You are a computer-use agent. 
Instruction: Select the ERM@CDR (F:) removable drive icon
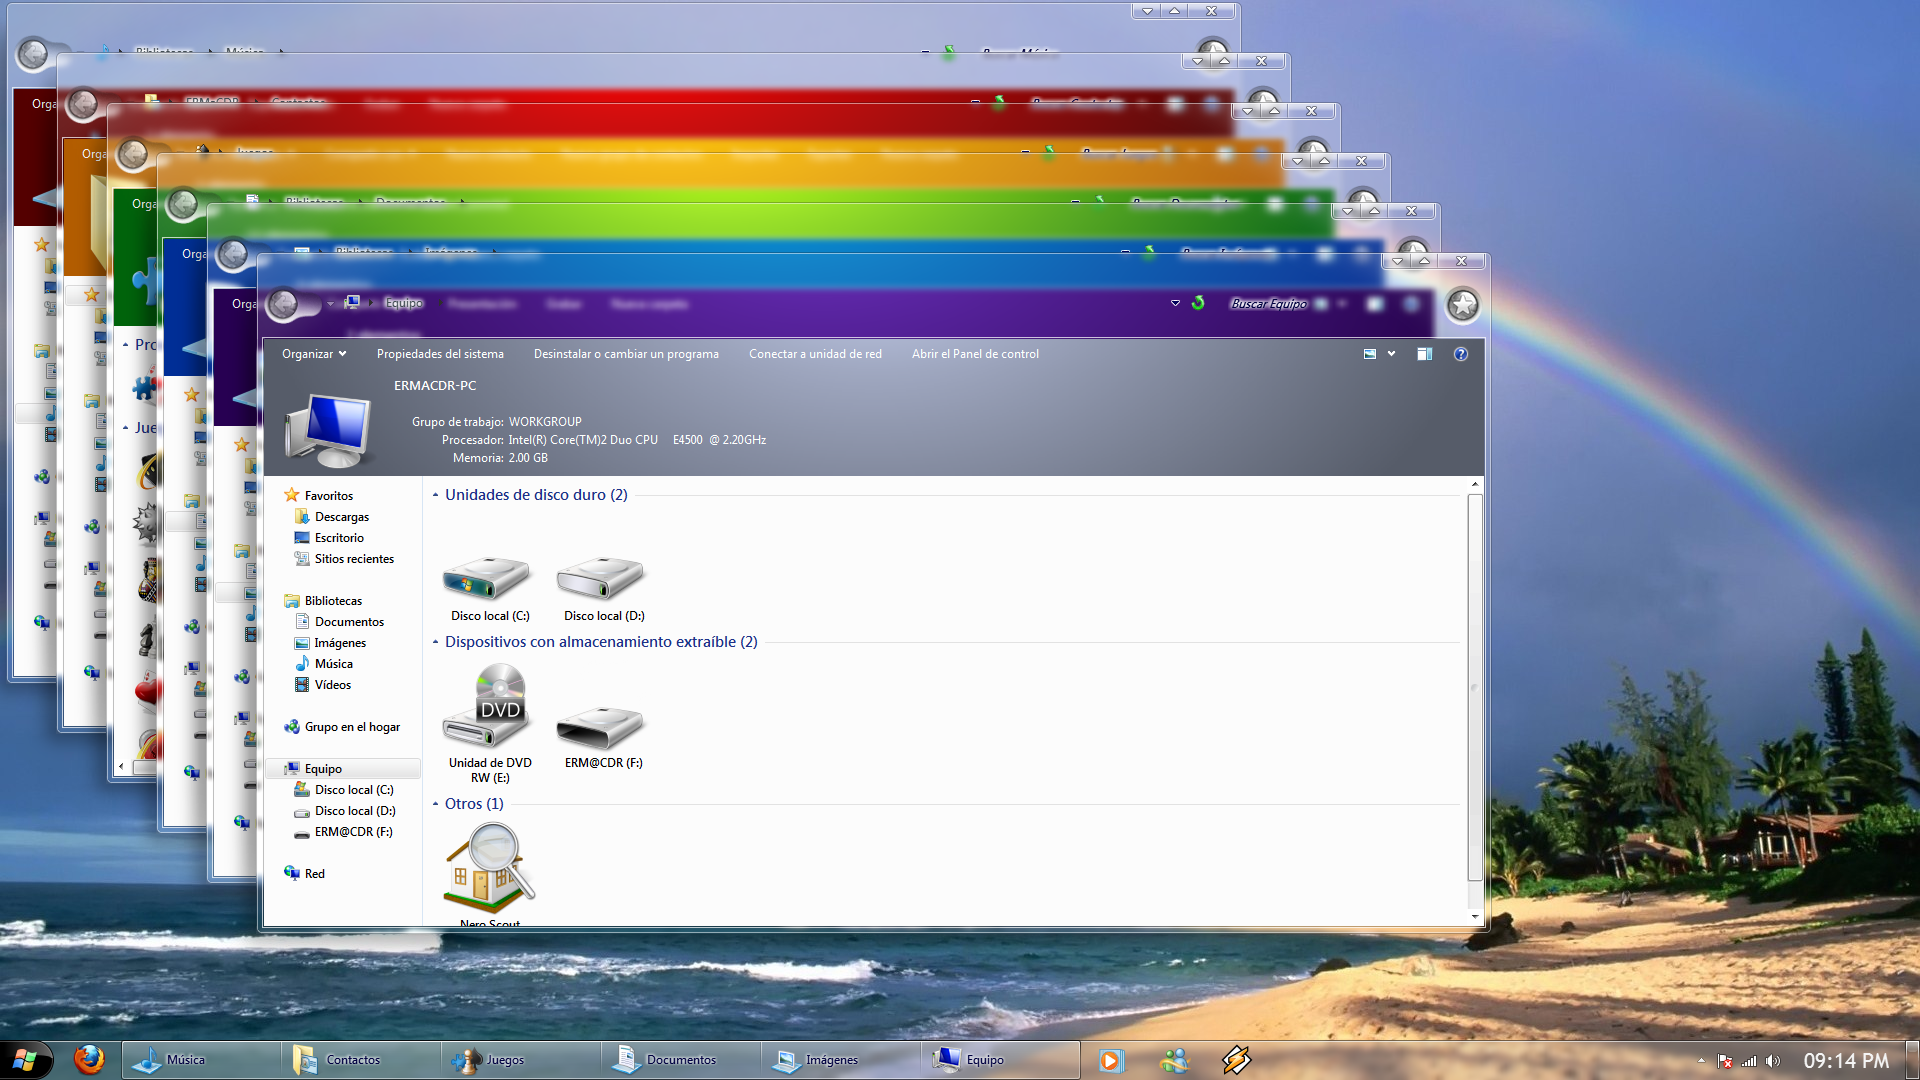point(602,726)
